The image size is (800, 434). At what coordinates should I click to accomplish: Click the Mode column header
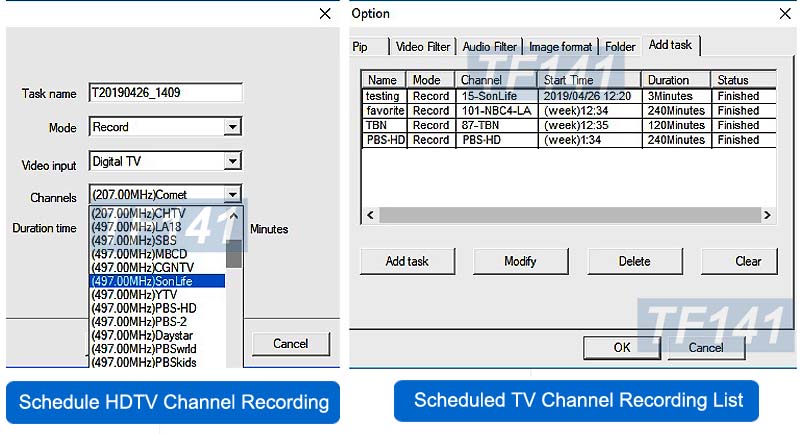pyautogui.click(x=431, y=80)
